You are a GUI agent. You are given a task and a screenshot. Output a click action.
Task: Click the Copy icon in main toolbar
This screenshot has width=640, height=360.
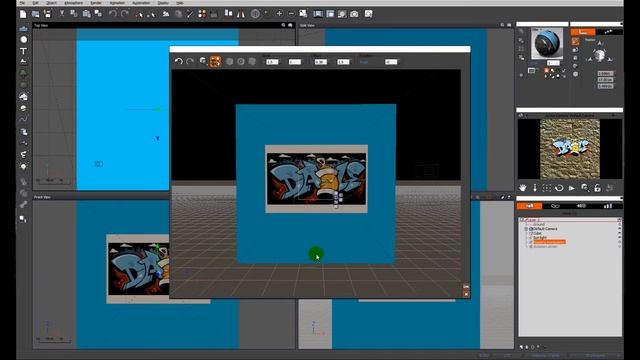click(x=74, y=14)
